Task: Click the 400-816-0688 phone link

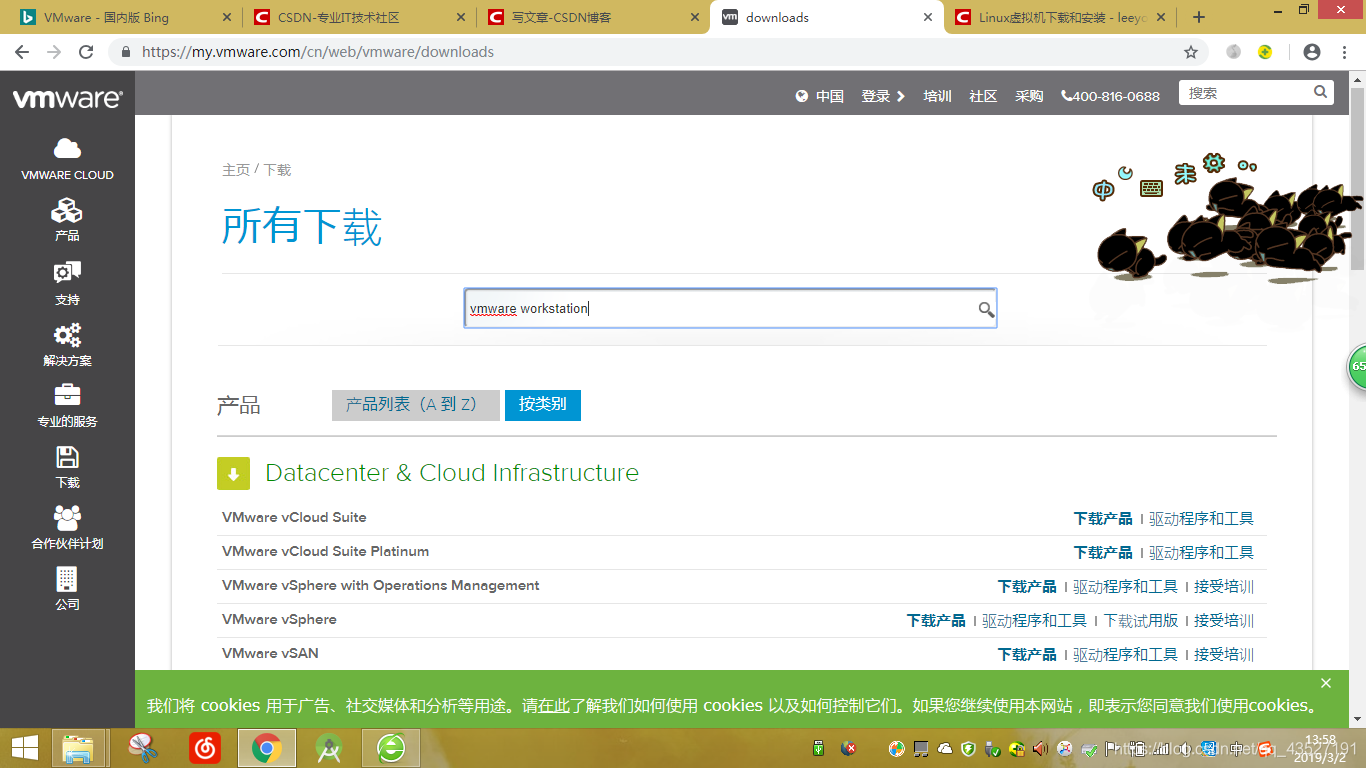Action: click(1111, 96)
